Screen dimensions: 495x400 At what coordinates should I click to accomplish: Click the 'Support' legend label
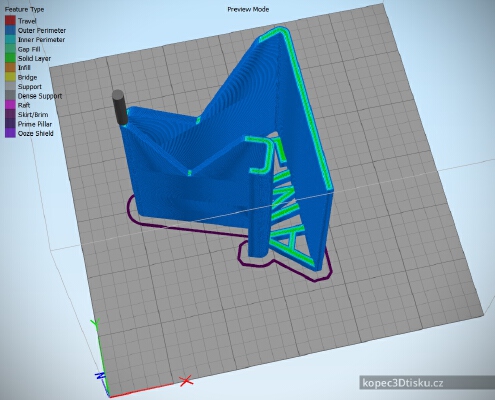click(x=30, y=87)
